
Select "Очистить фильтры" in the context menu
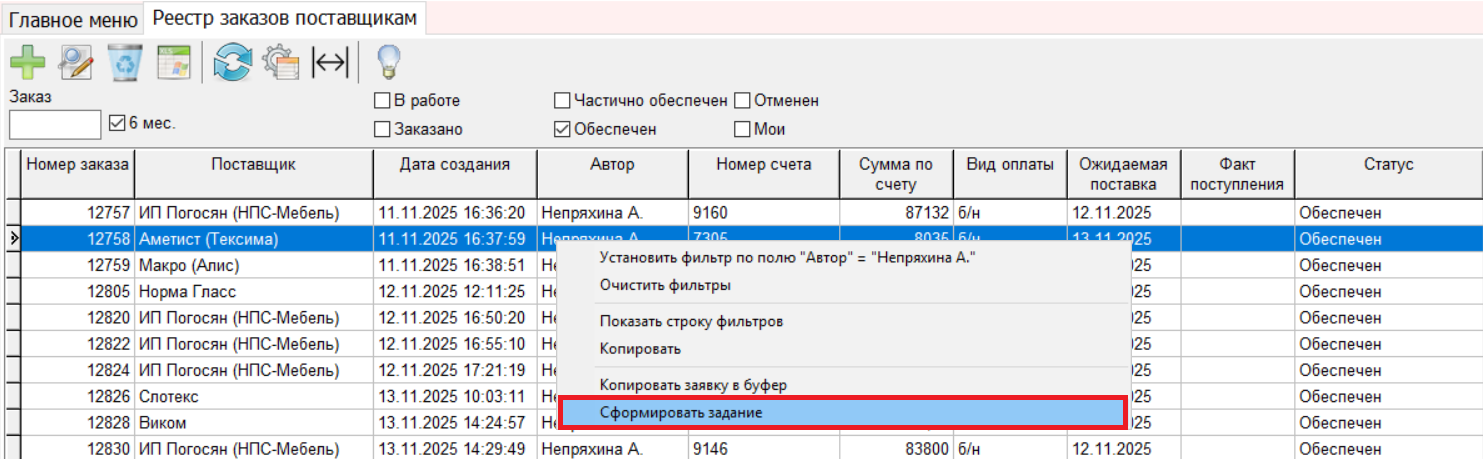665,285
